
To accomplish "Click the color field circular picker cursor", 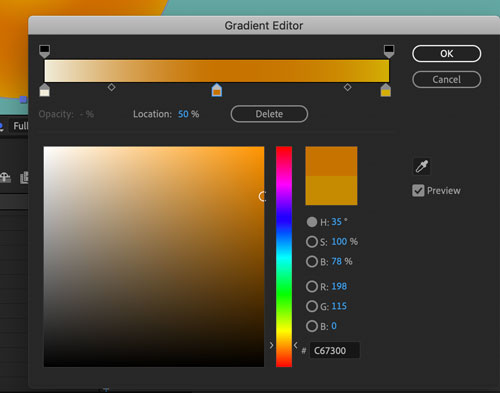I will point(263,197).
